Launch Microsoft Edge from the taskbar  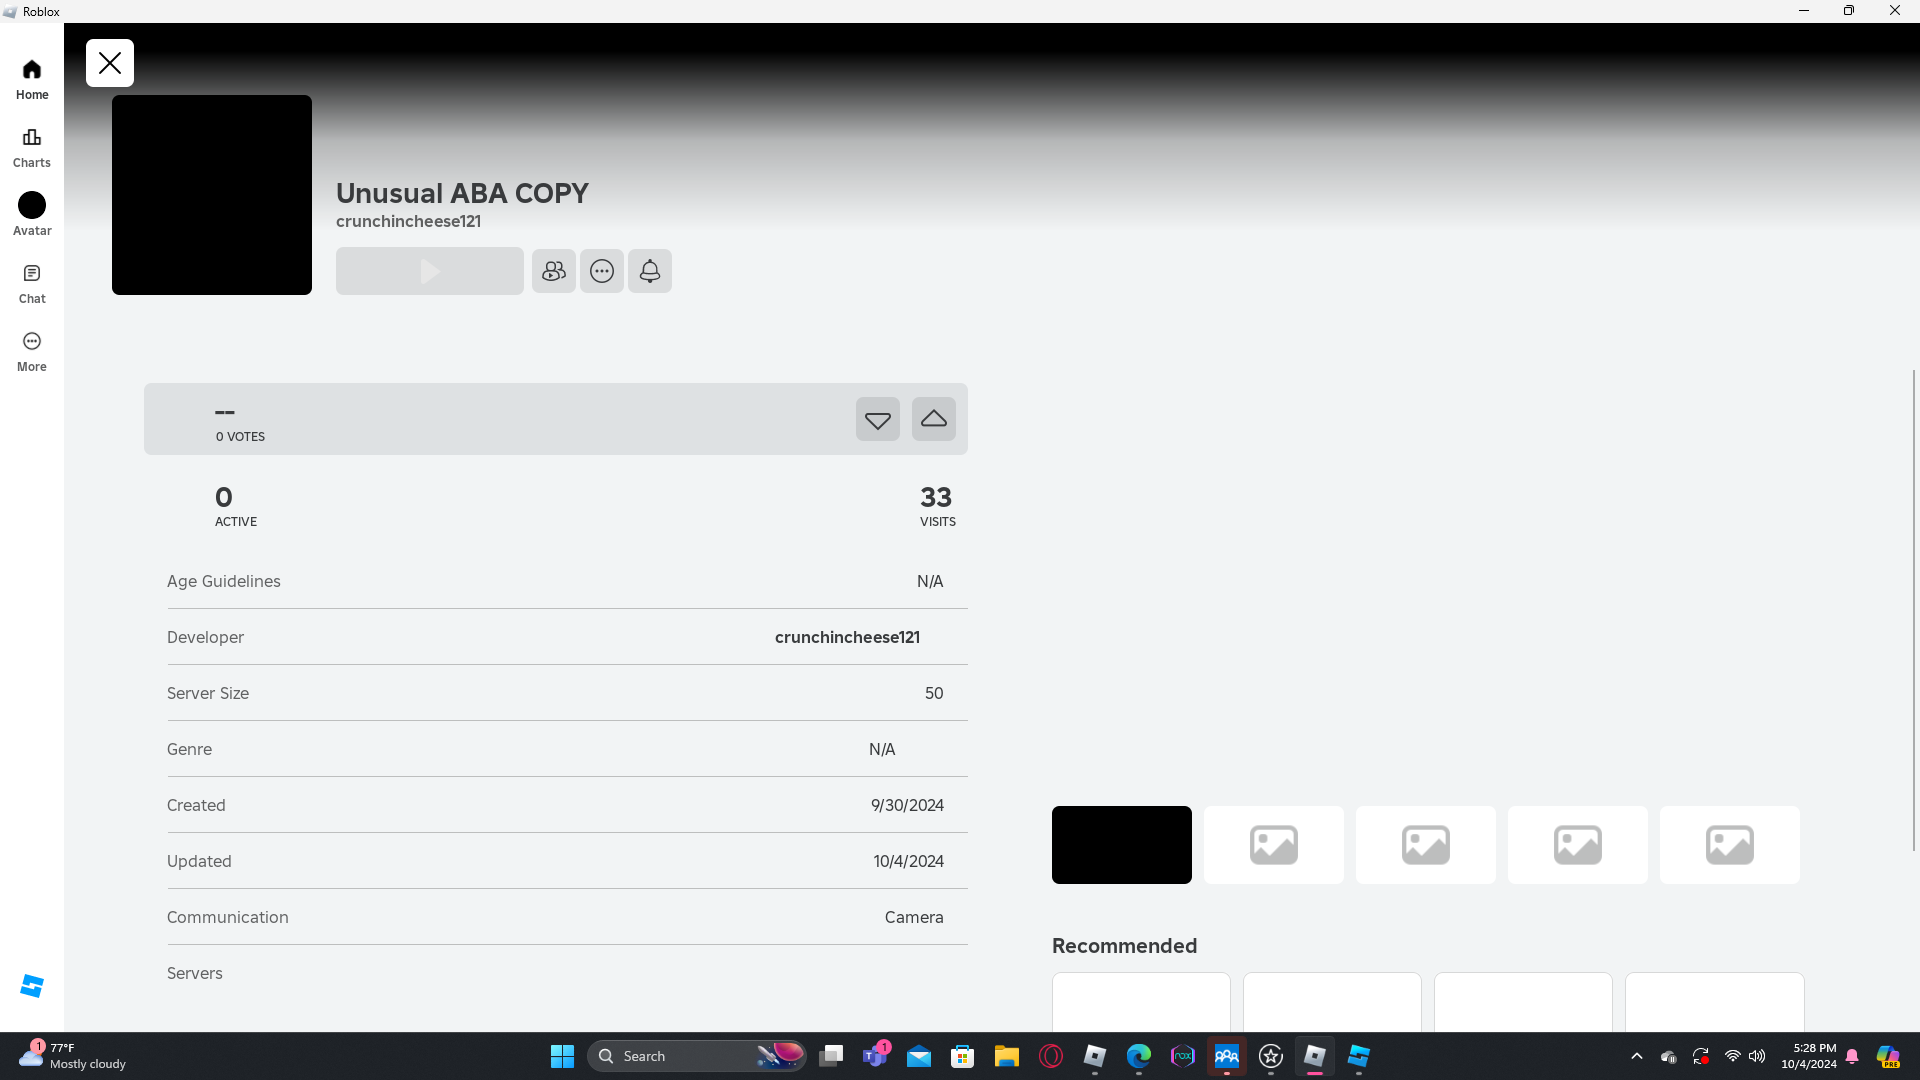[1138, 1056]
